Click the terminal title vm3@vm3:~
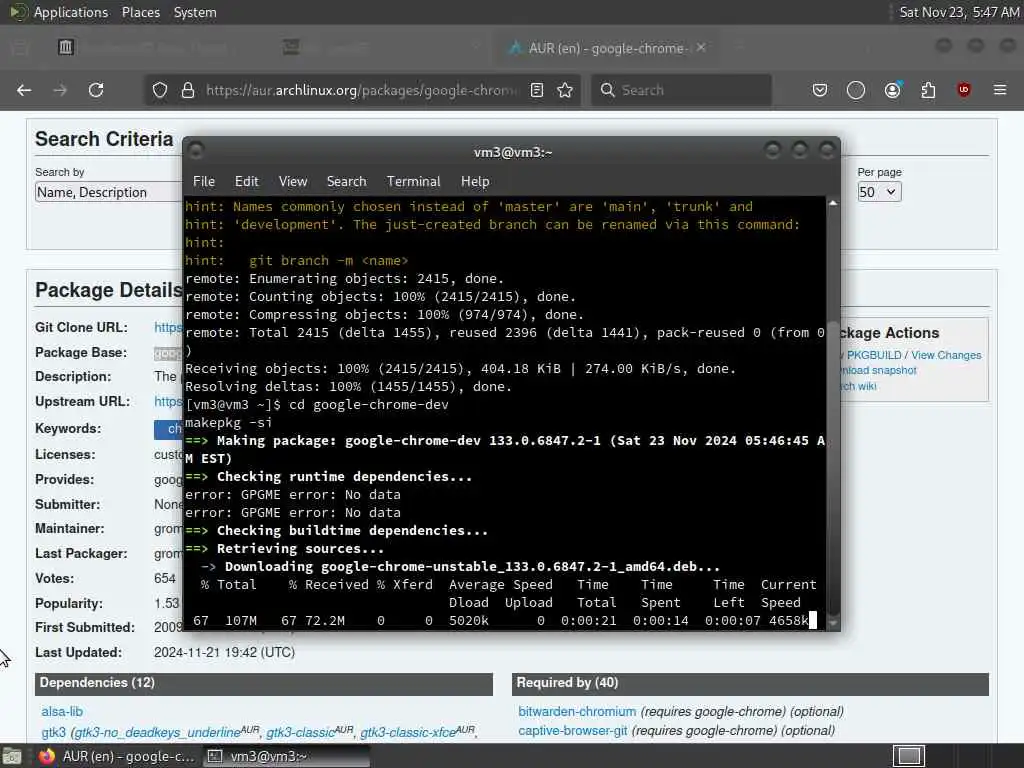This screenshot has width=1024, height=768. click(x=513, y=152)
